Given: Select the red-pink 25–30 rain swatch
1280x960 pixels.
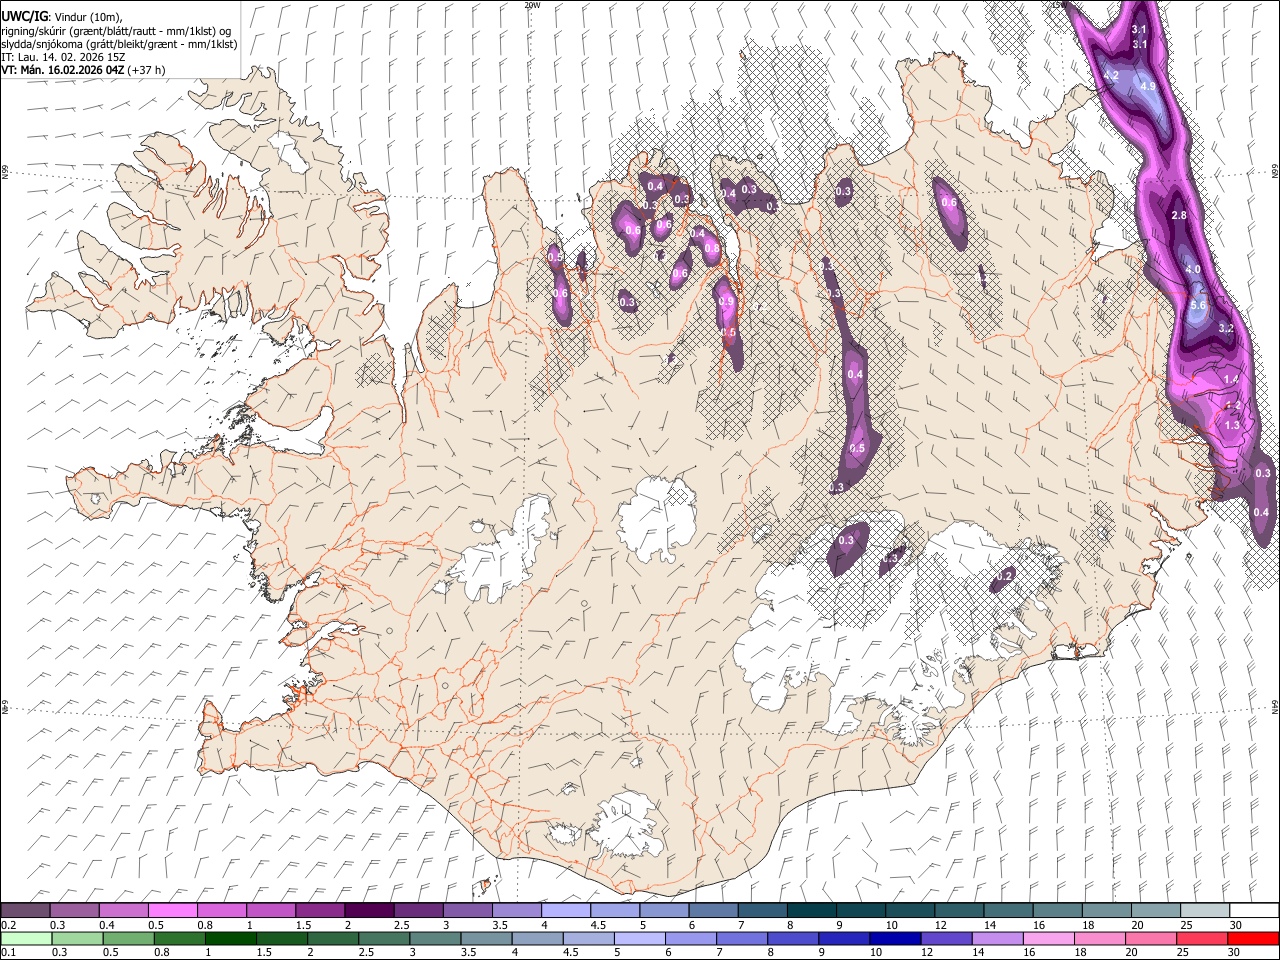Looking at the screenshot, I should (1202, 939).
